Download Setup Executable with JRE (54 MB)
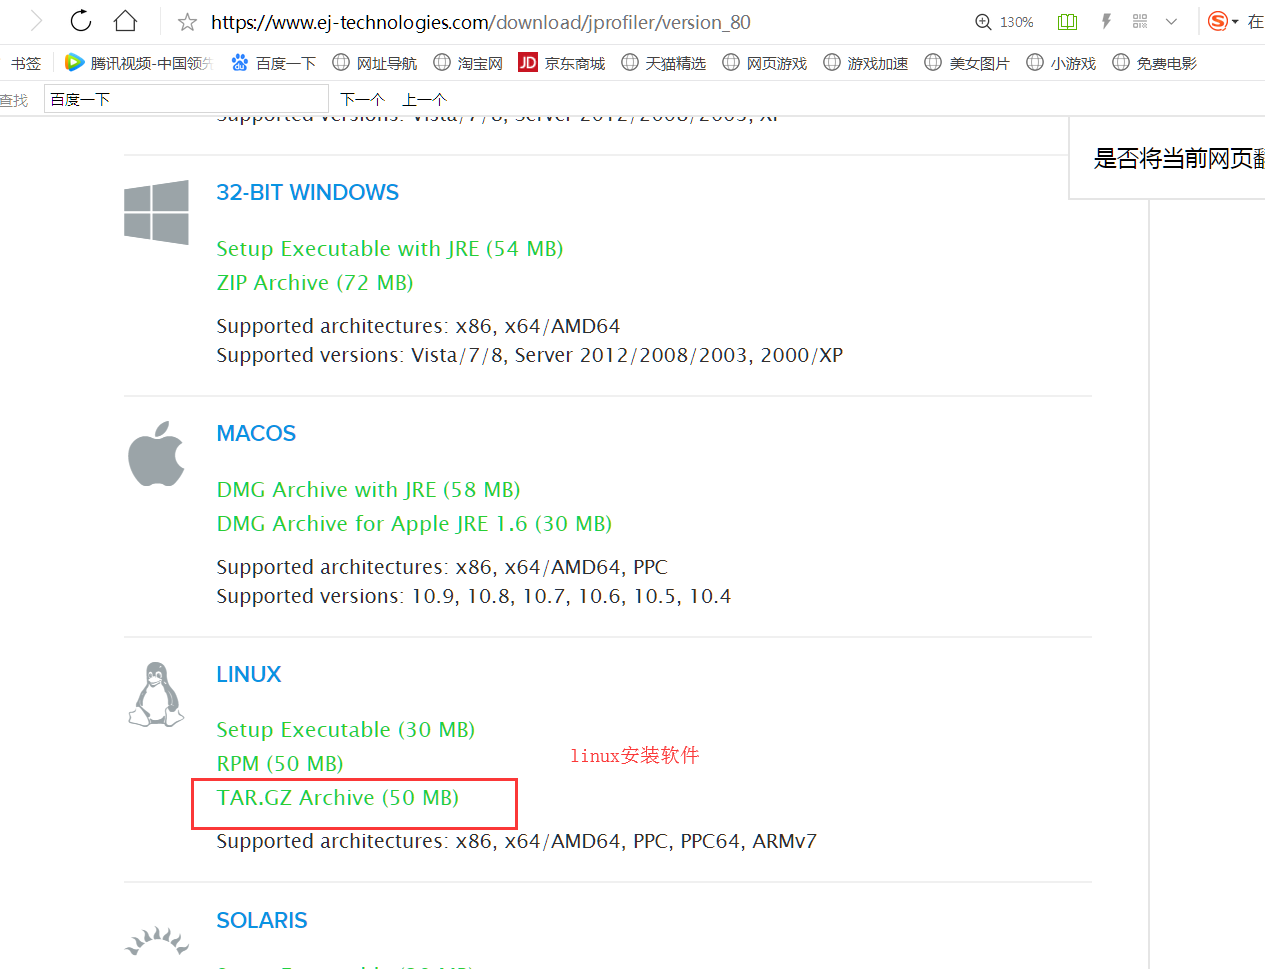The width and height of the screenshot is (1265, 969). coord(390,248)
